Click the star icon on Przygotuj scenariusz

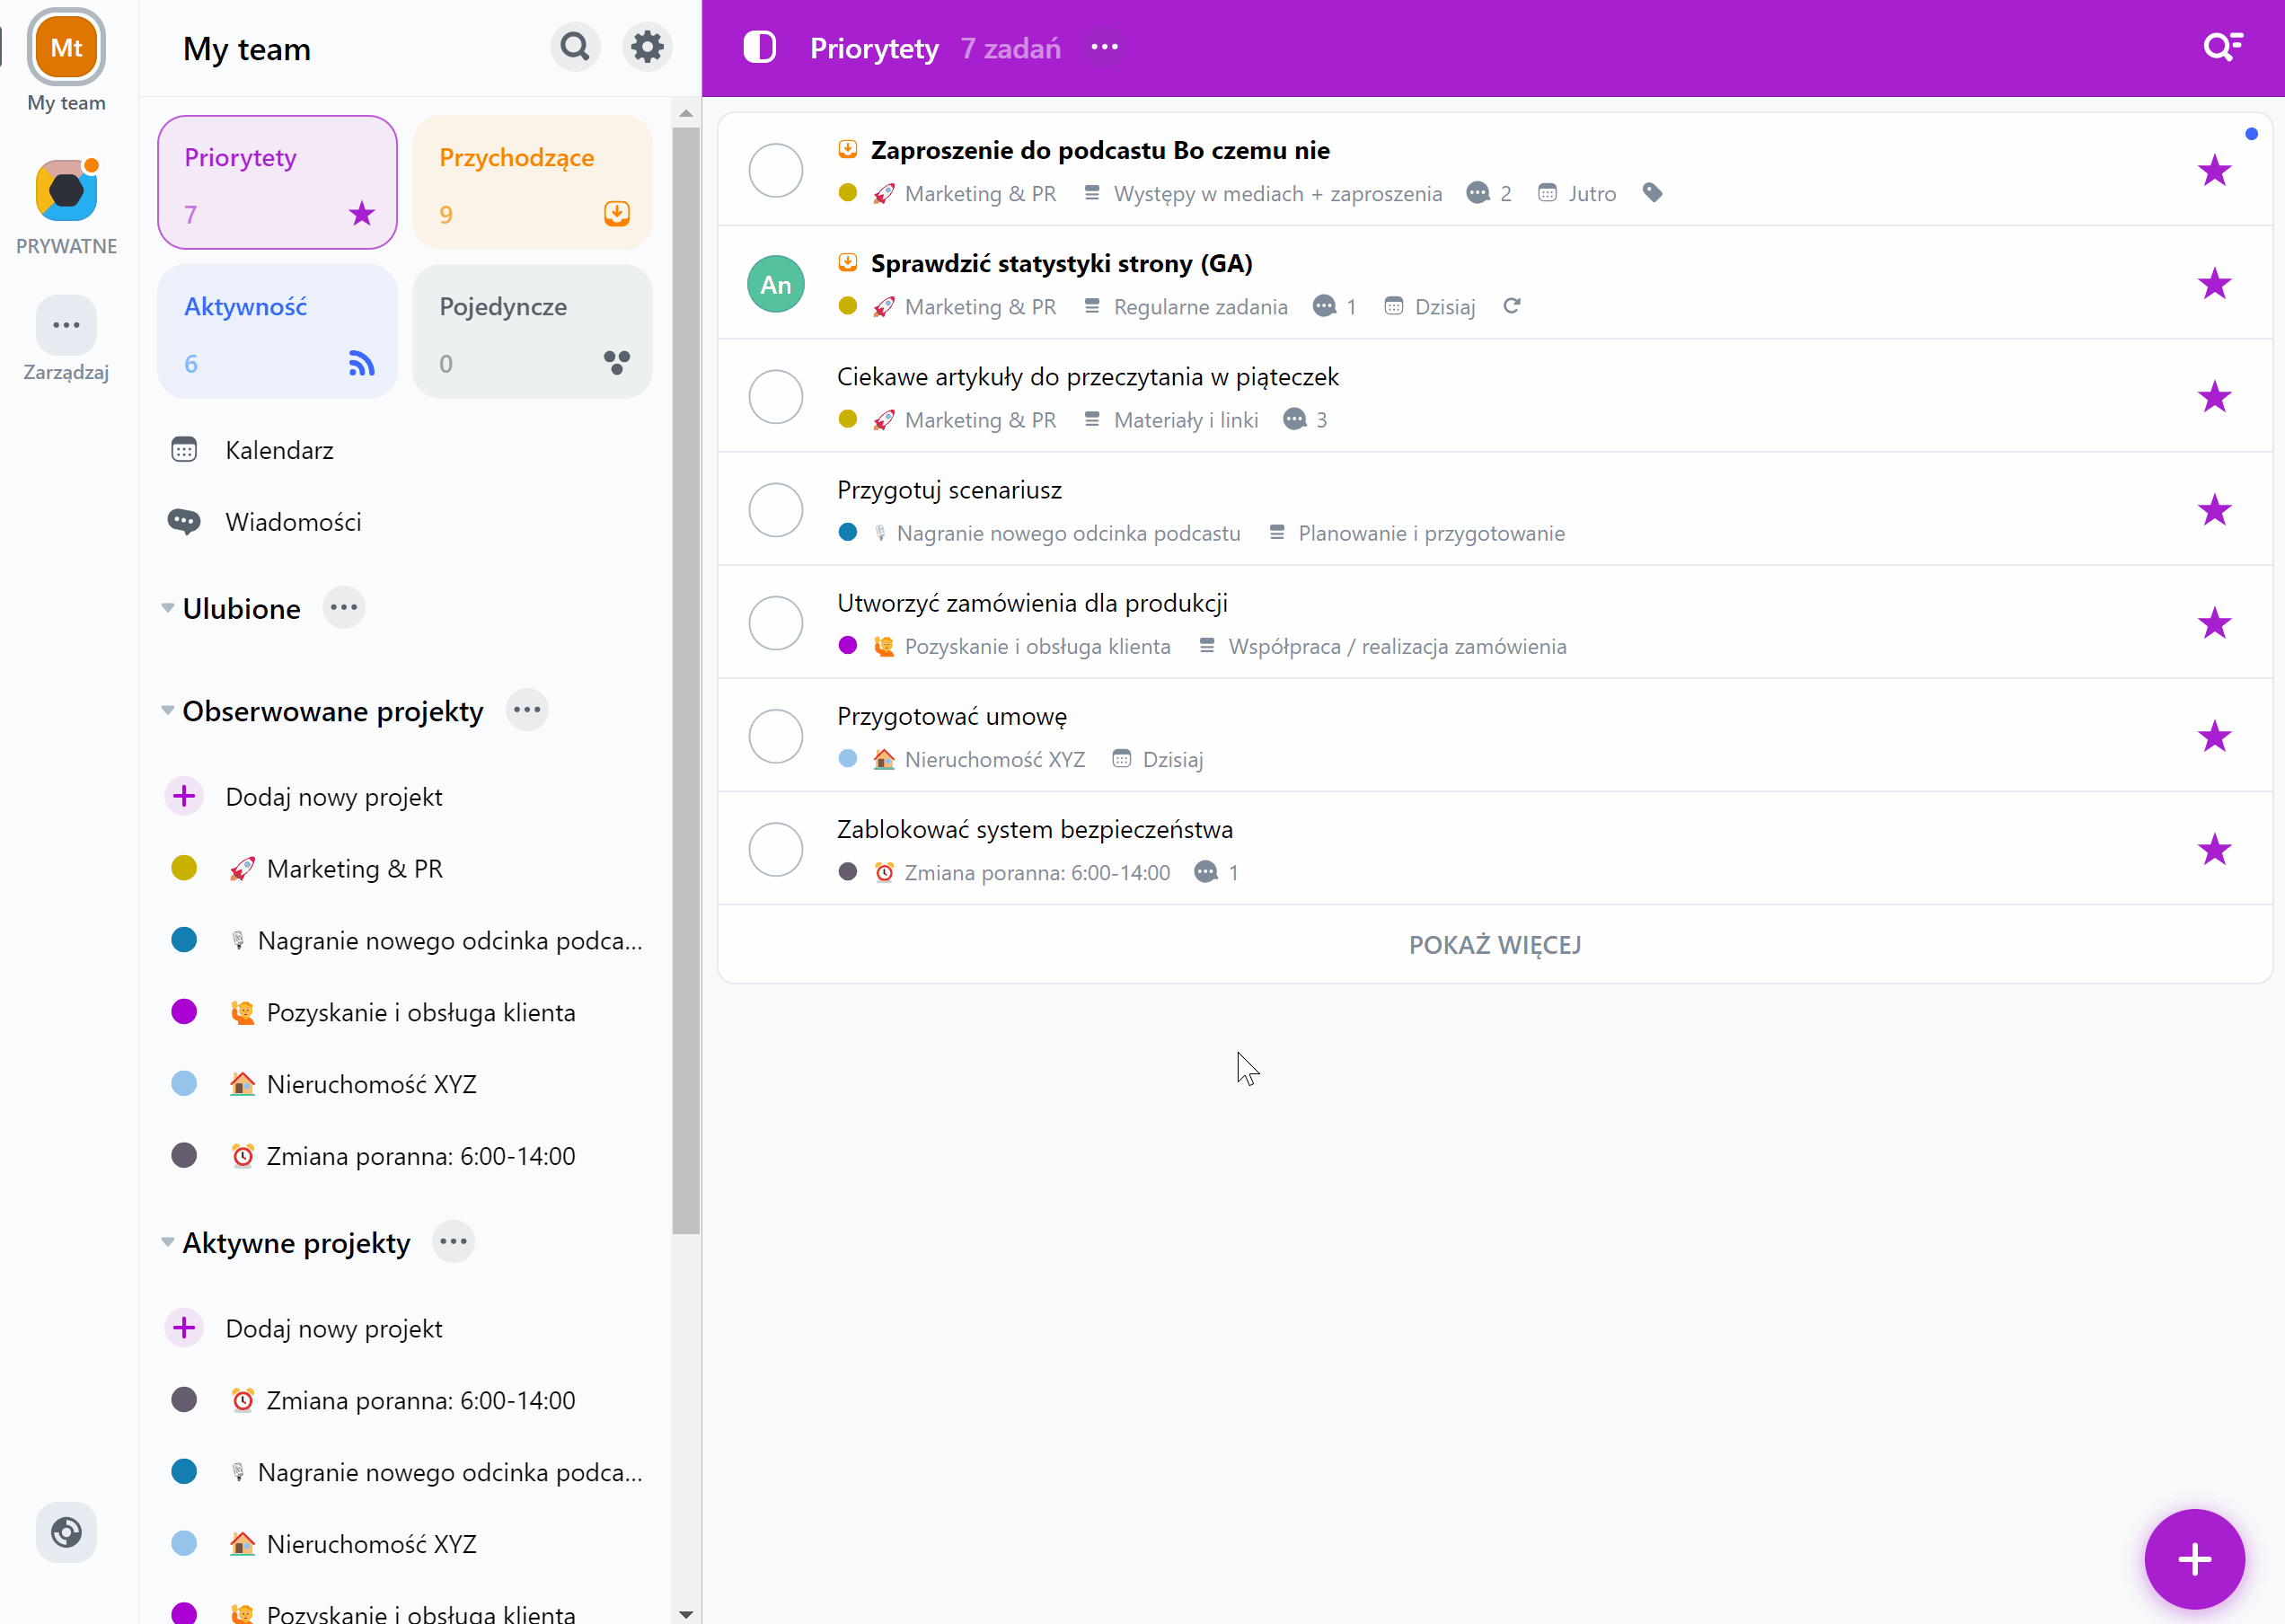[x=2215, y=507]
